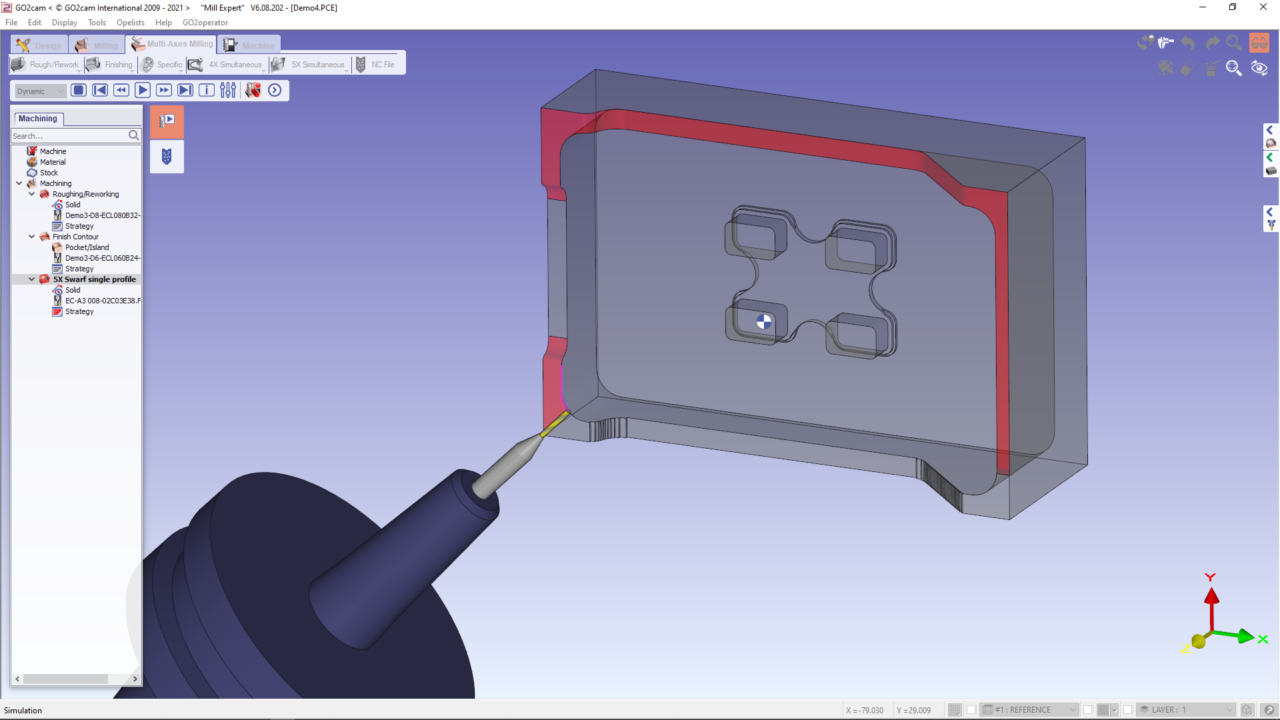Screen dimensions: 1280x720
Task: Jump to the simulation end with skip-forward
Action: pyautogui.click(x=185, y=91)
